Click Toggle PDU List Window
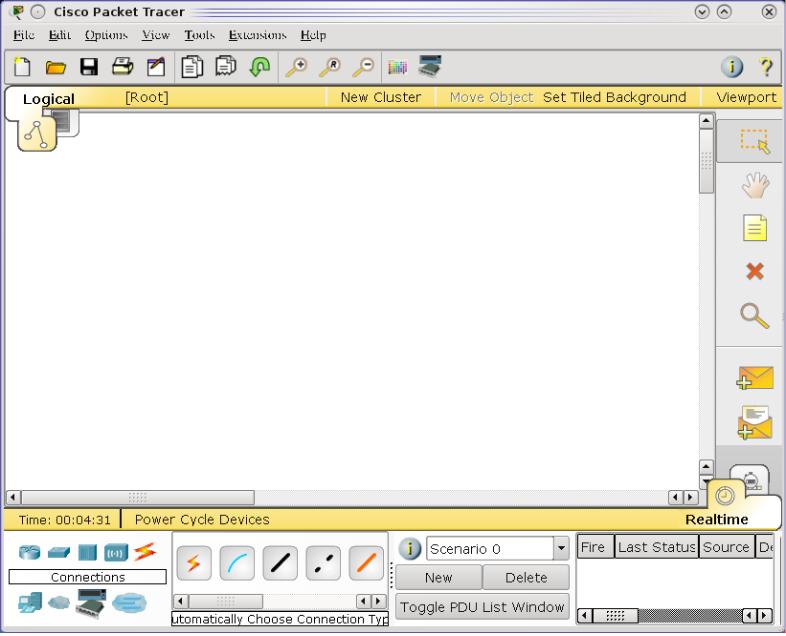This screenshot has width=786, height=636. tap(482, 607)
